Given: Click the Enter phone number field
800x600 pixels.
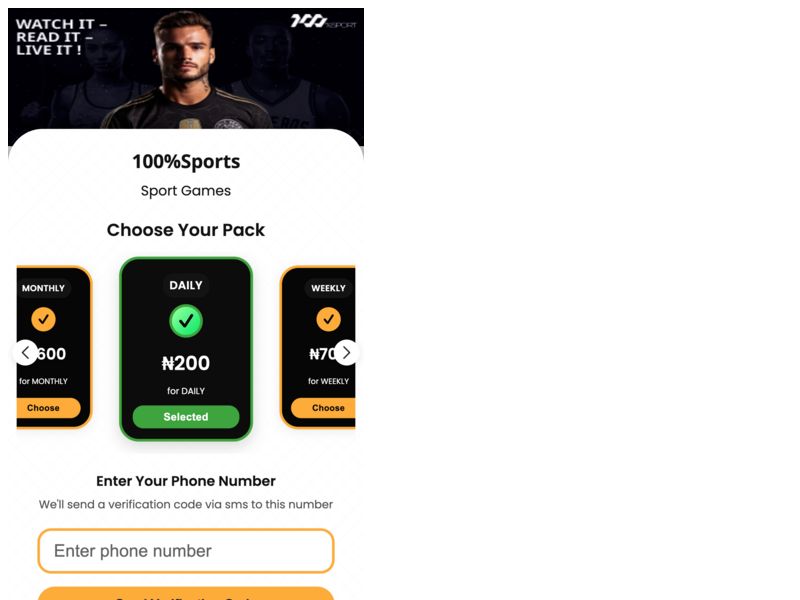Looking at the screenshot, I should [x=186, y=551].
